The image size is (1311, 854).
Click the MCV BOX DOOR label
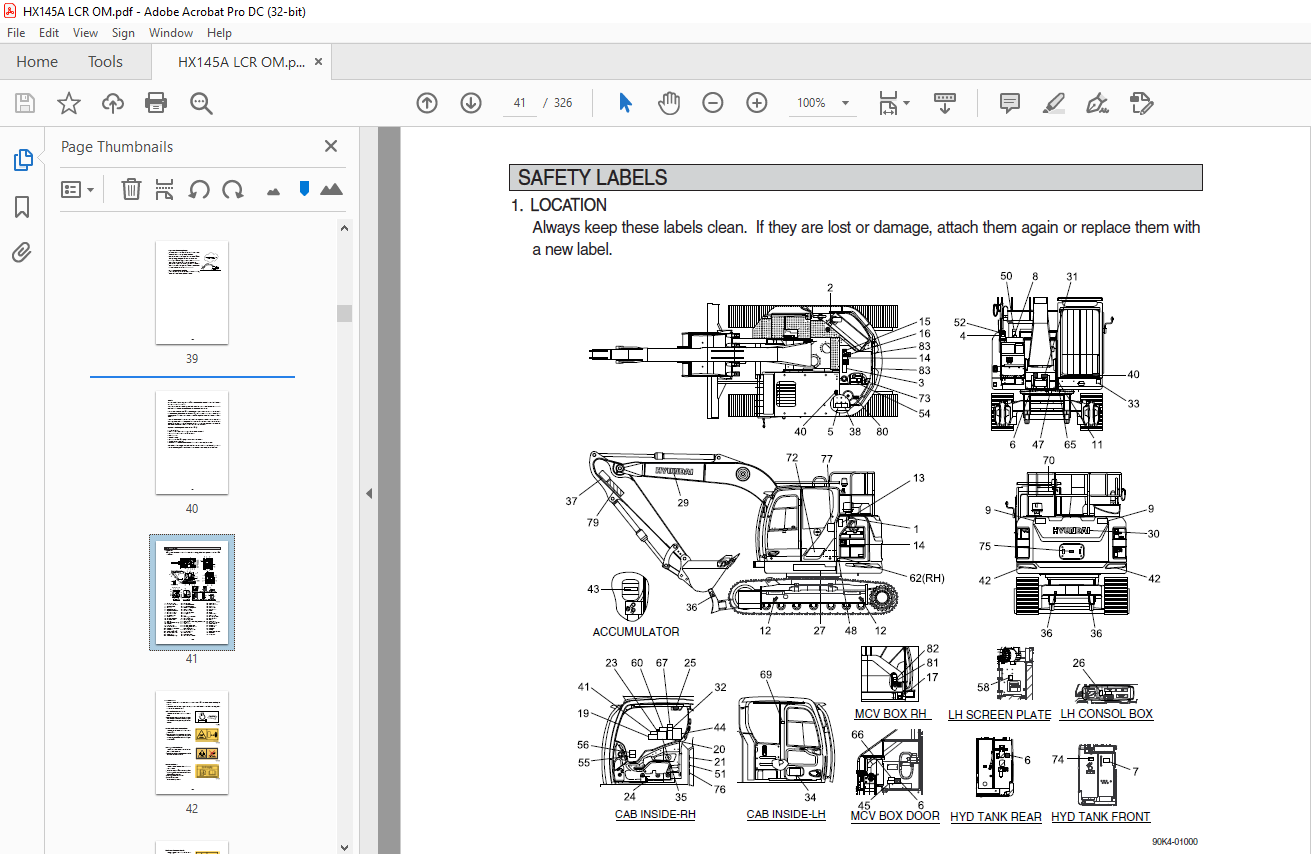[x=895, y=816]
